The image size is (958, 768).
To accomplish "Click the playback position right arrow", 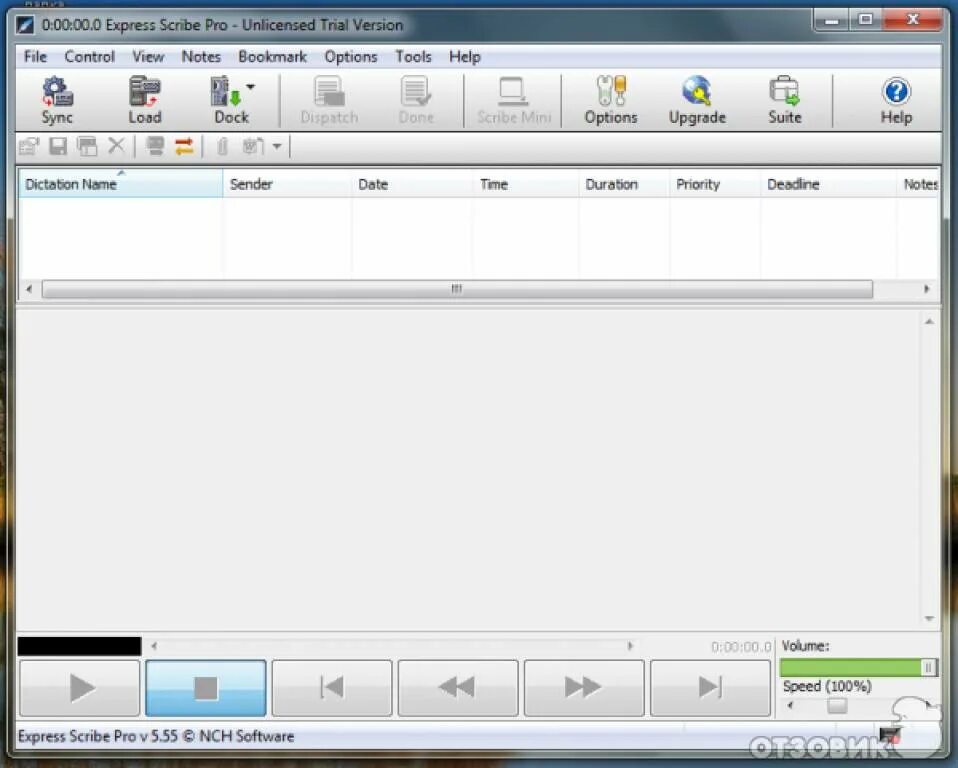I will coord(630,646).
